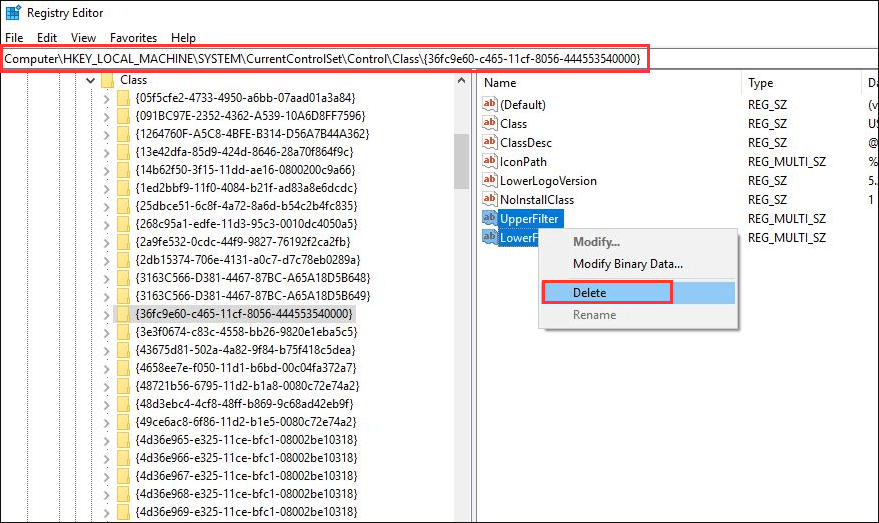Click the Registry Editor app icon in title bar

[x=13, y=12]
